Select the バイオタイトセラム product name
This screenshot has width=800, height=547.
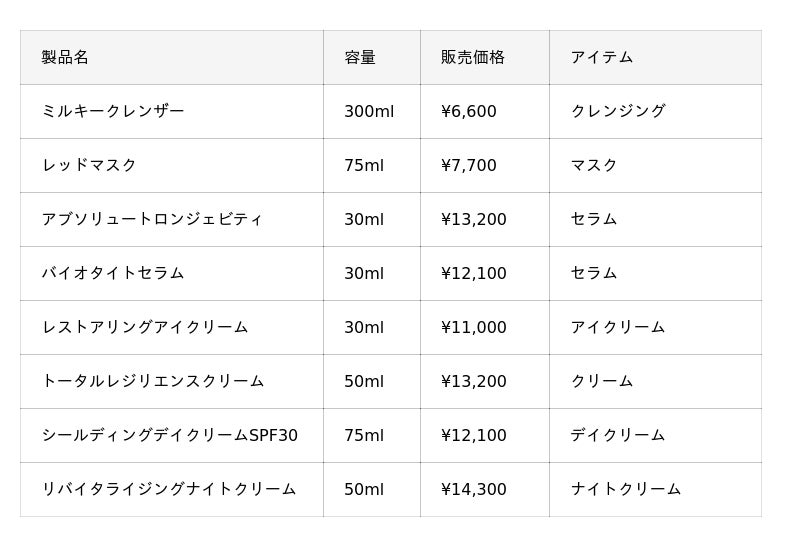(113, 274)
